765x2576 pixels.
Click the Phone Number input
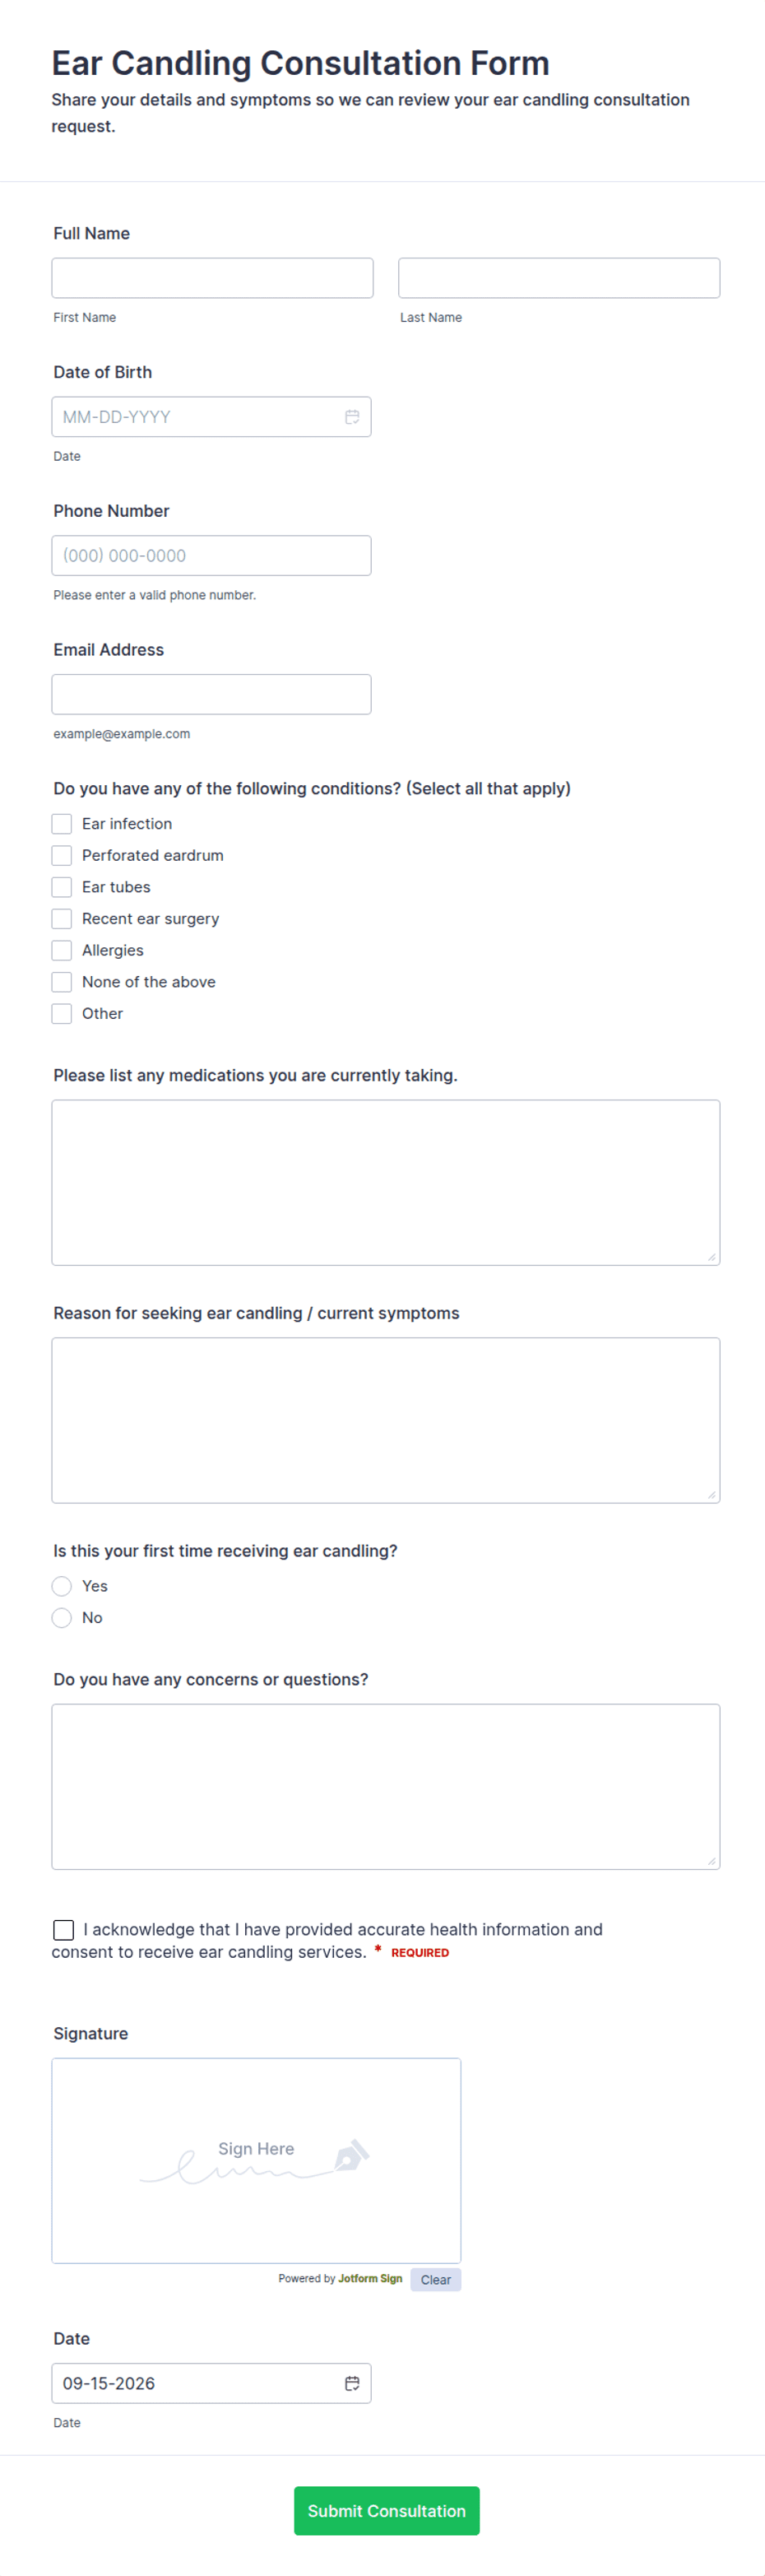211,555
